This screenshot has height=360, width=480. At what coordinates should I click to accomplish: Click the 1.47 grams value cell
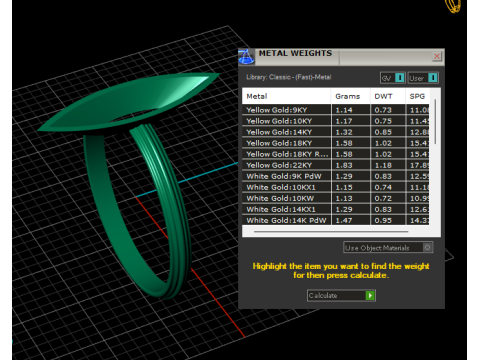[351, 220]
